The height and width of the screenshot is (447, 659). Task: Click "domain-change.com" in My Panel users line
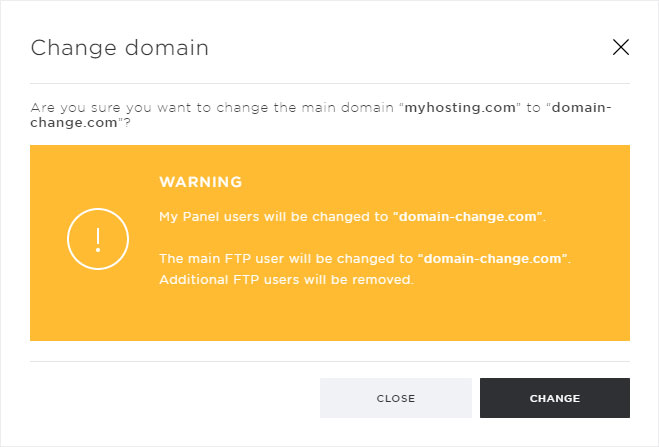click(468, 217)
